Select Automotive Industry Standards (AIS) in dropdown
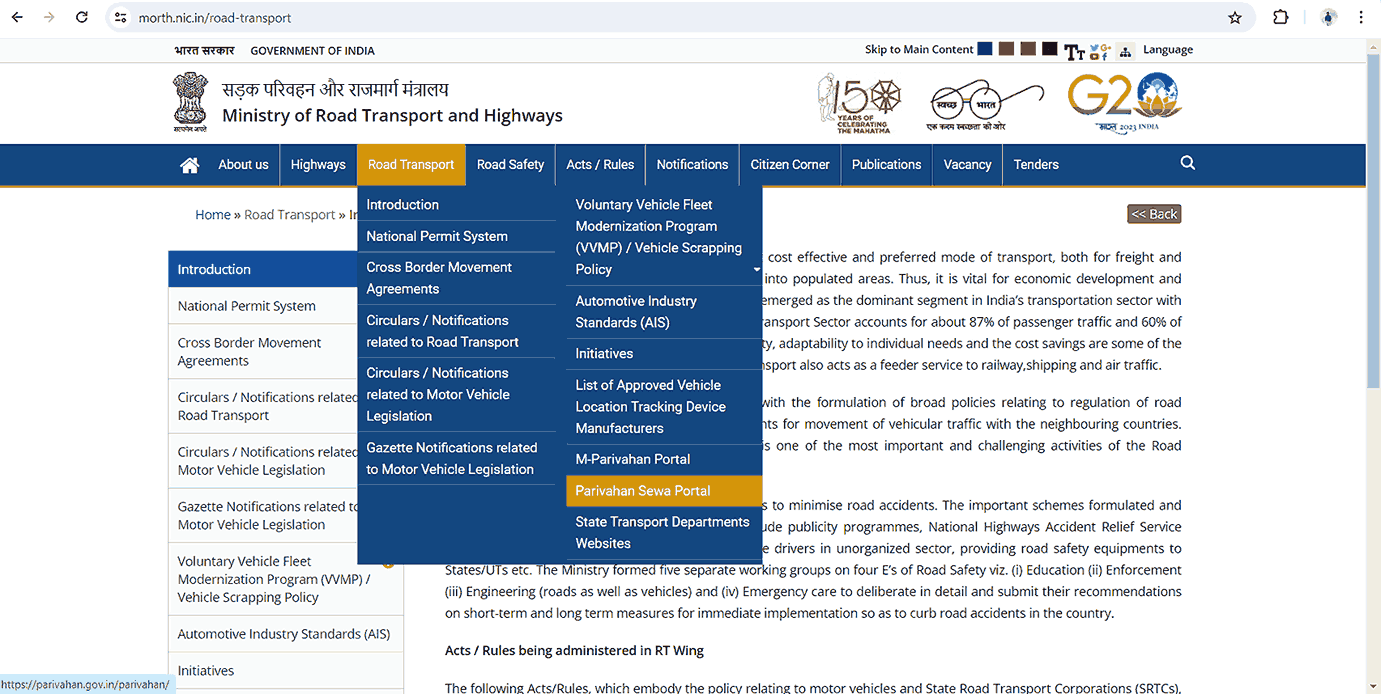Viewport: 1381px width, 694px height. click(x=664, y=312)
